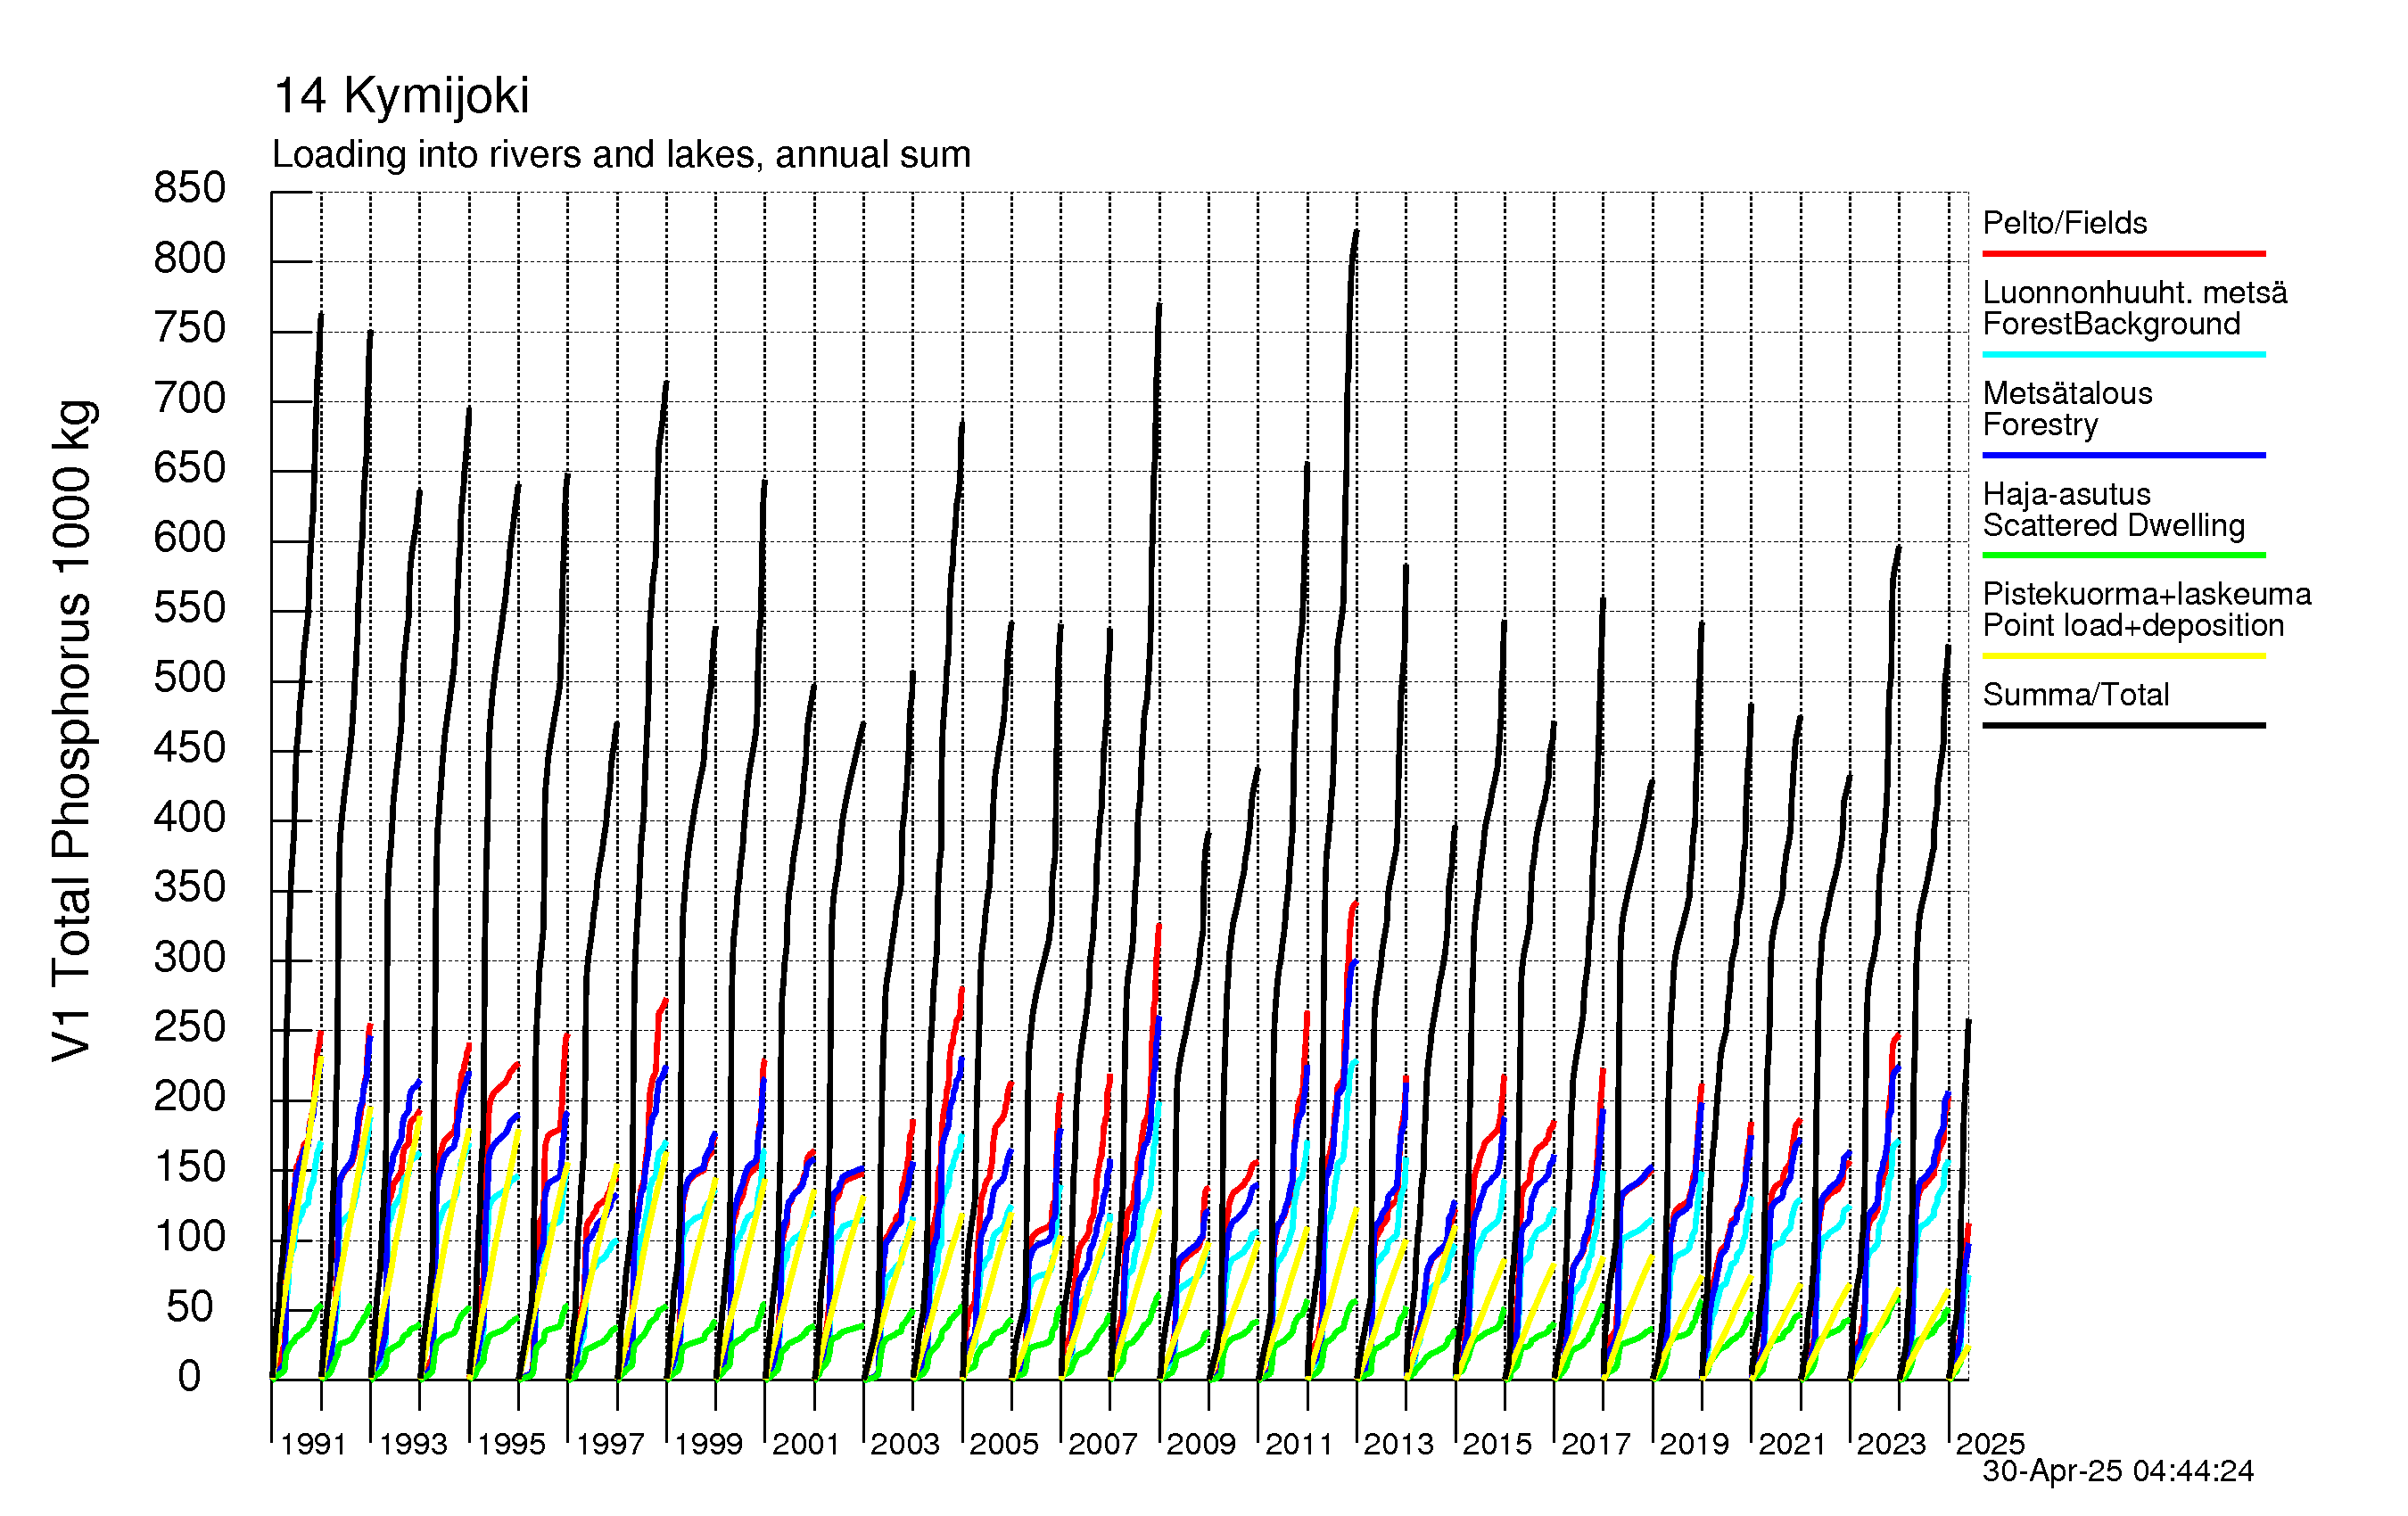Click the x-axis year 2015
2408x1516 pixels.
click(x=1497, y=1444)
